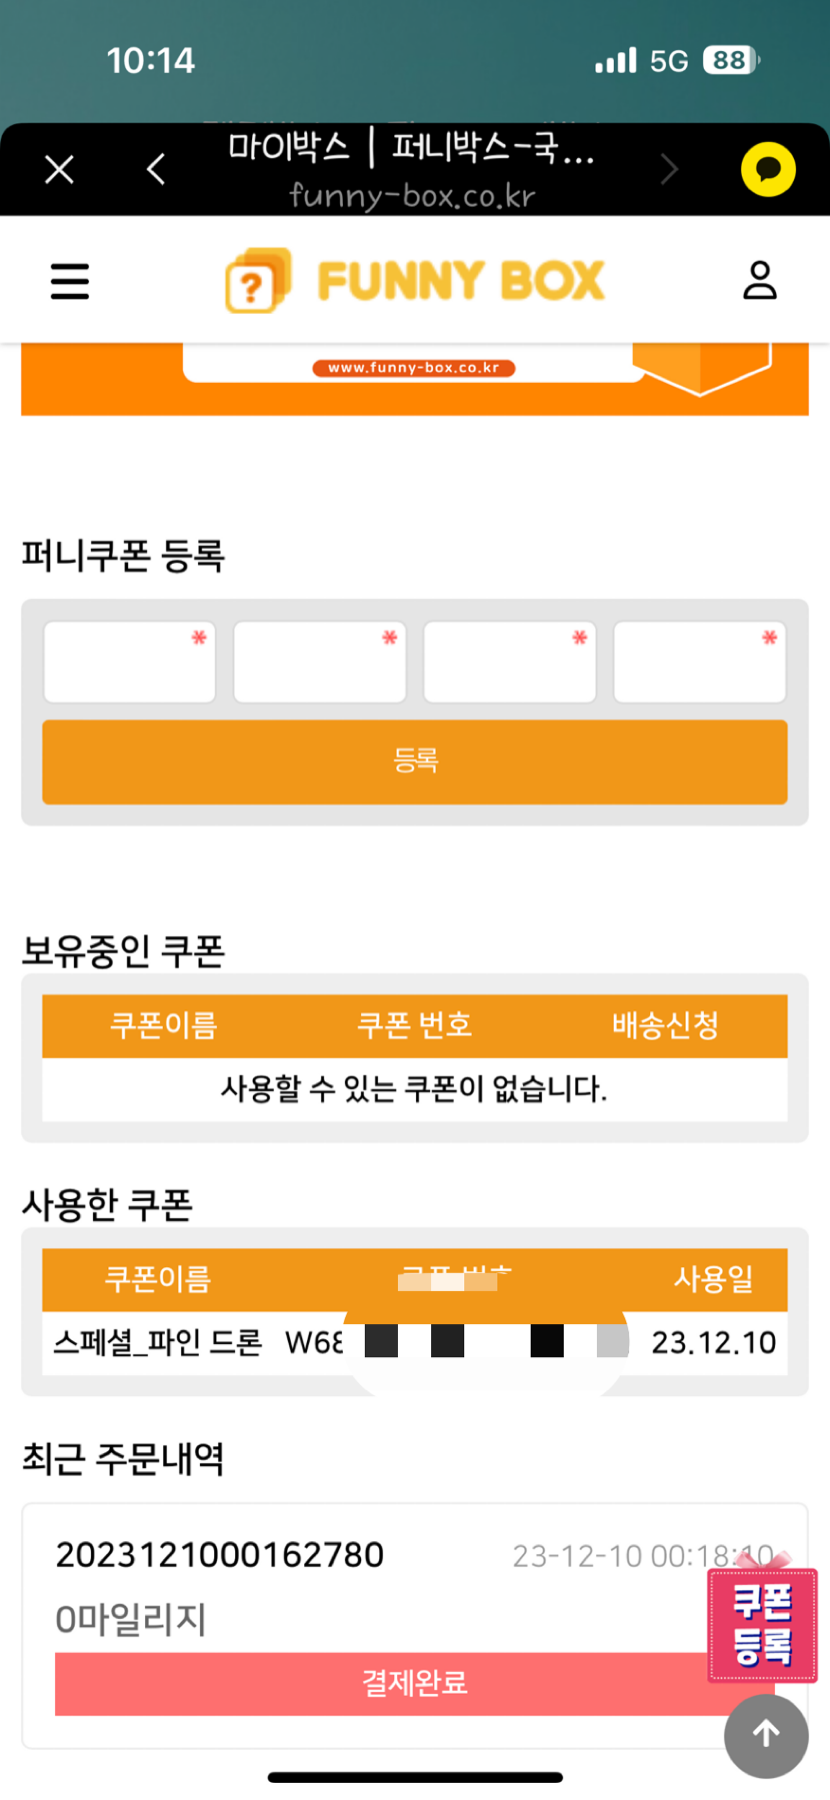
Task: Go forward using the right chevron
Action: click(669, 170)
